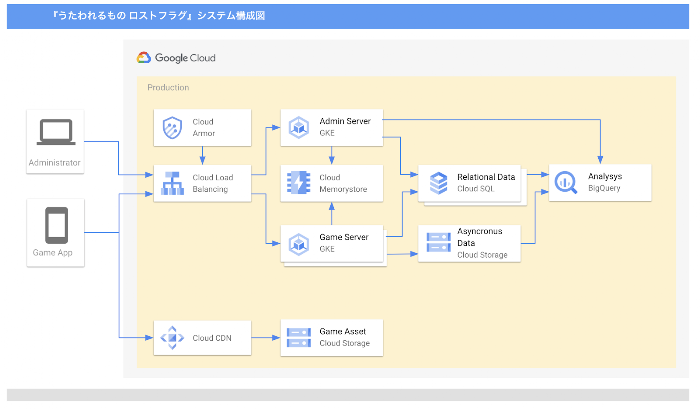This screenshot has width=700, height=410.
Task: Select the 'BigQuery' sublabel
Action: (604, 188)
